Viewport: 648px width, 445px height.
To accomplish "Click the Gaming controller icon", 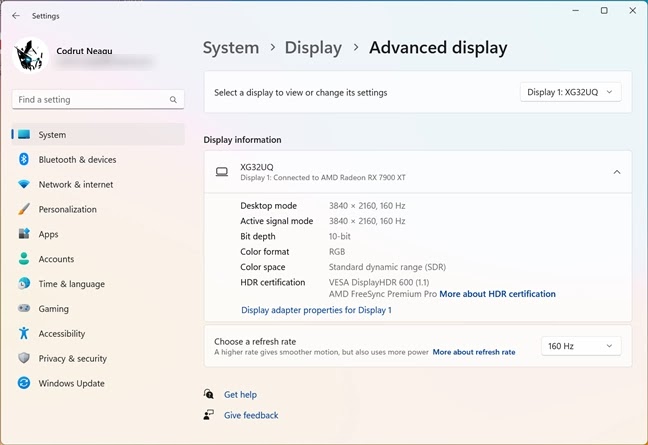I will coord(24,309).
